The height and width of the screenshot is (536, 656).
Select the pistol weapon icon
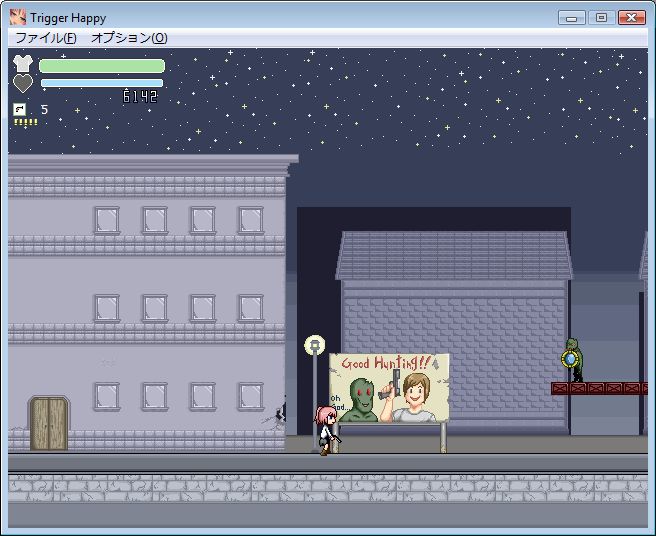pyautogui.click(x=19, y=109)
